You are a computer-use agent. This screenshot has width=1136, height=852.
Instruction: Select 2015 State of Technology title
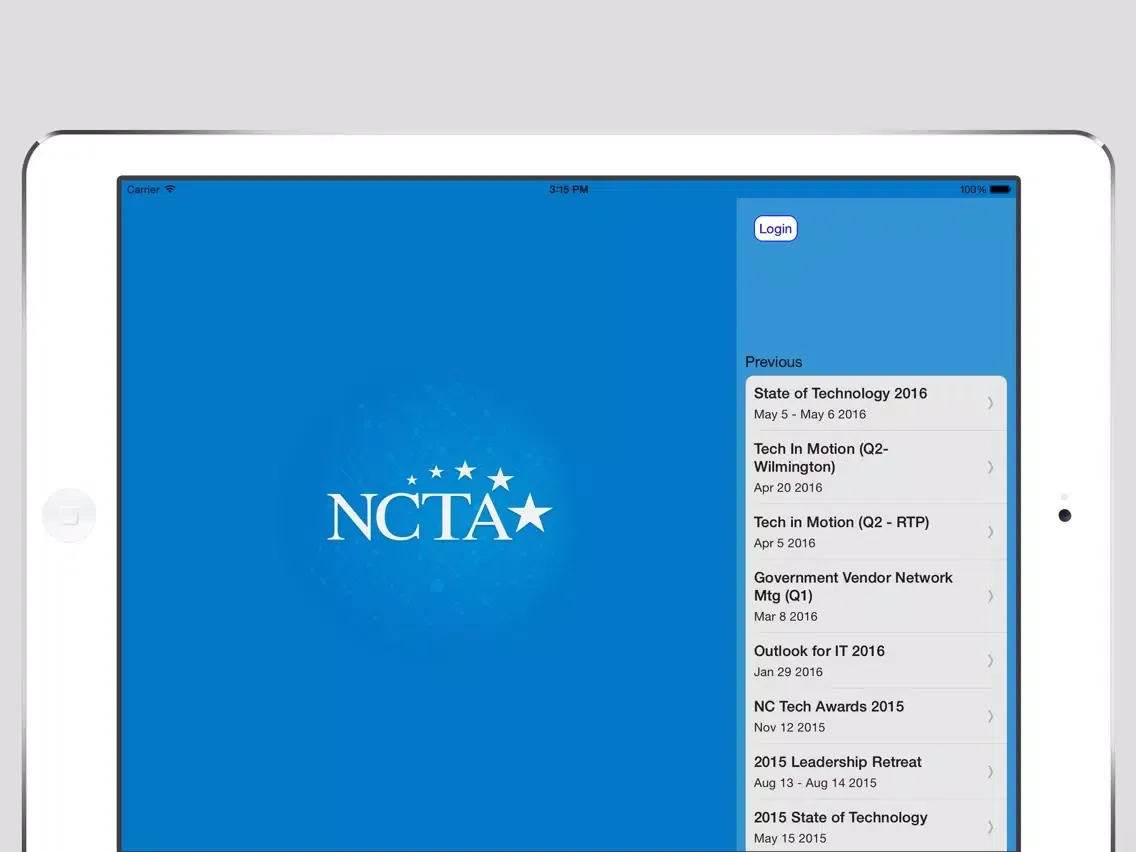840,817
